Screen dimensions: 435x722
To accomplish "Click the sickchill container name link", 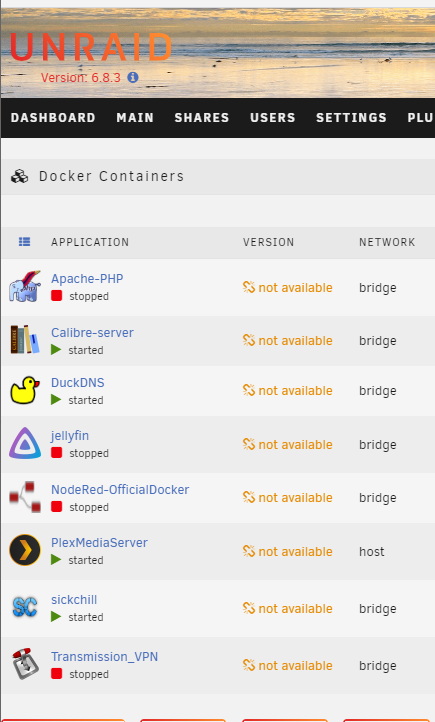I will pyautogui.click(x=74, y=600).
